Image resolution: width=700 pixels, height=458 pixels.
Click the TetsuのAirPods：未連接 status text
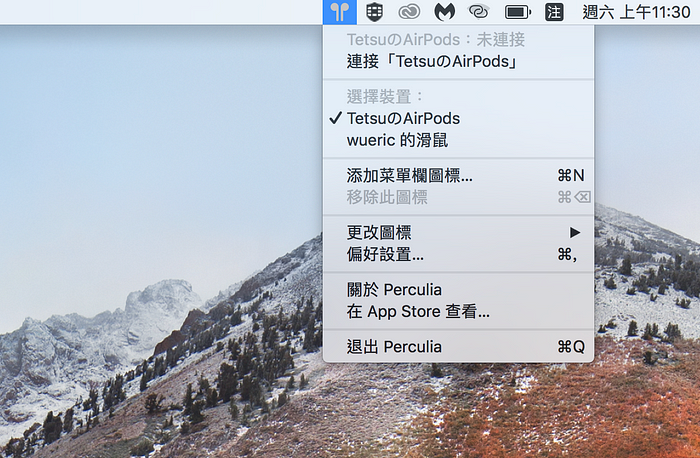pyautogui.click(x=436, y=40)
